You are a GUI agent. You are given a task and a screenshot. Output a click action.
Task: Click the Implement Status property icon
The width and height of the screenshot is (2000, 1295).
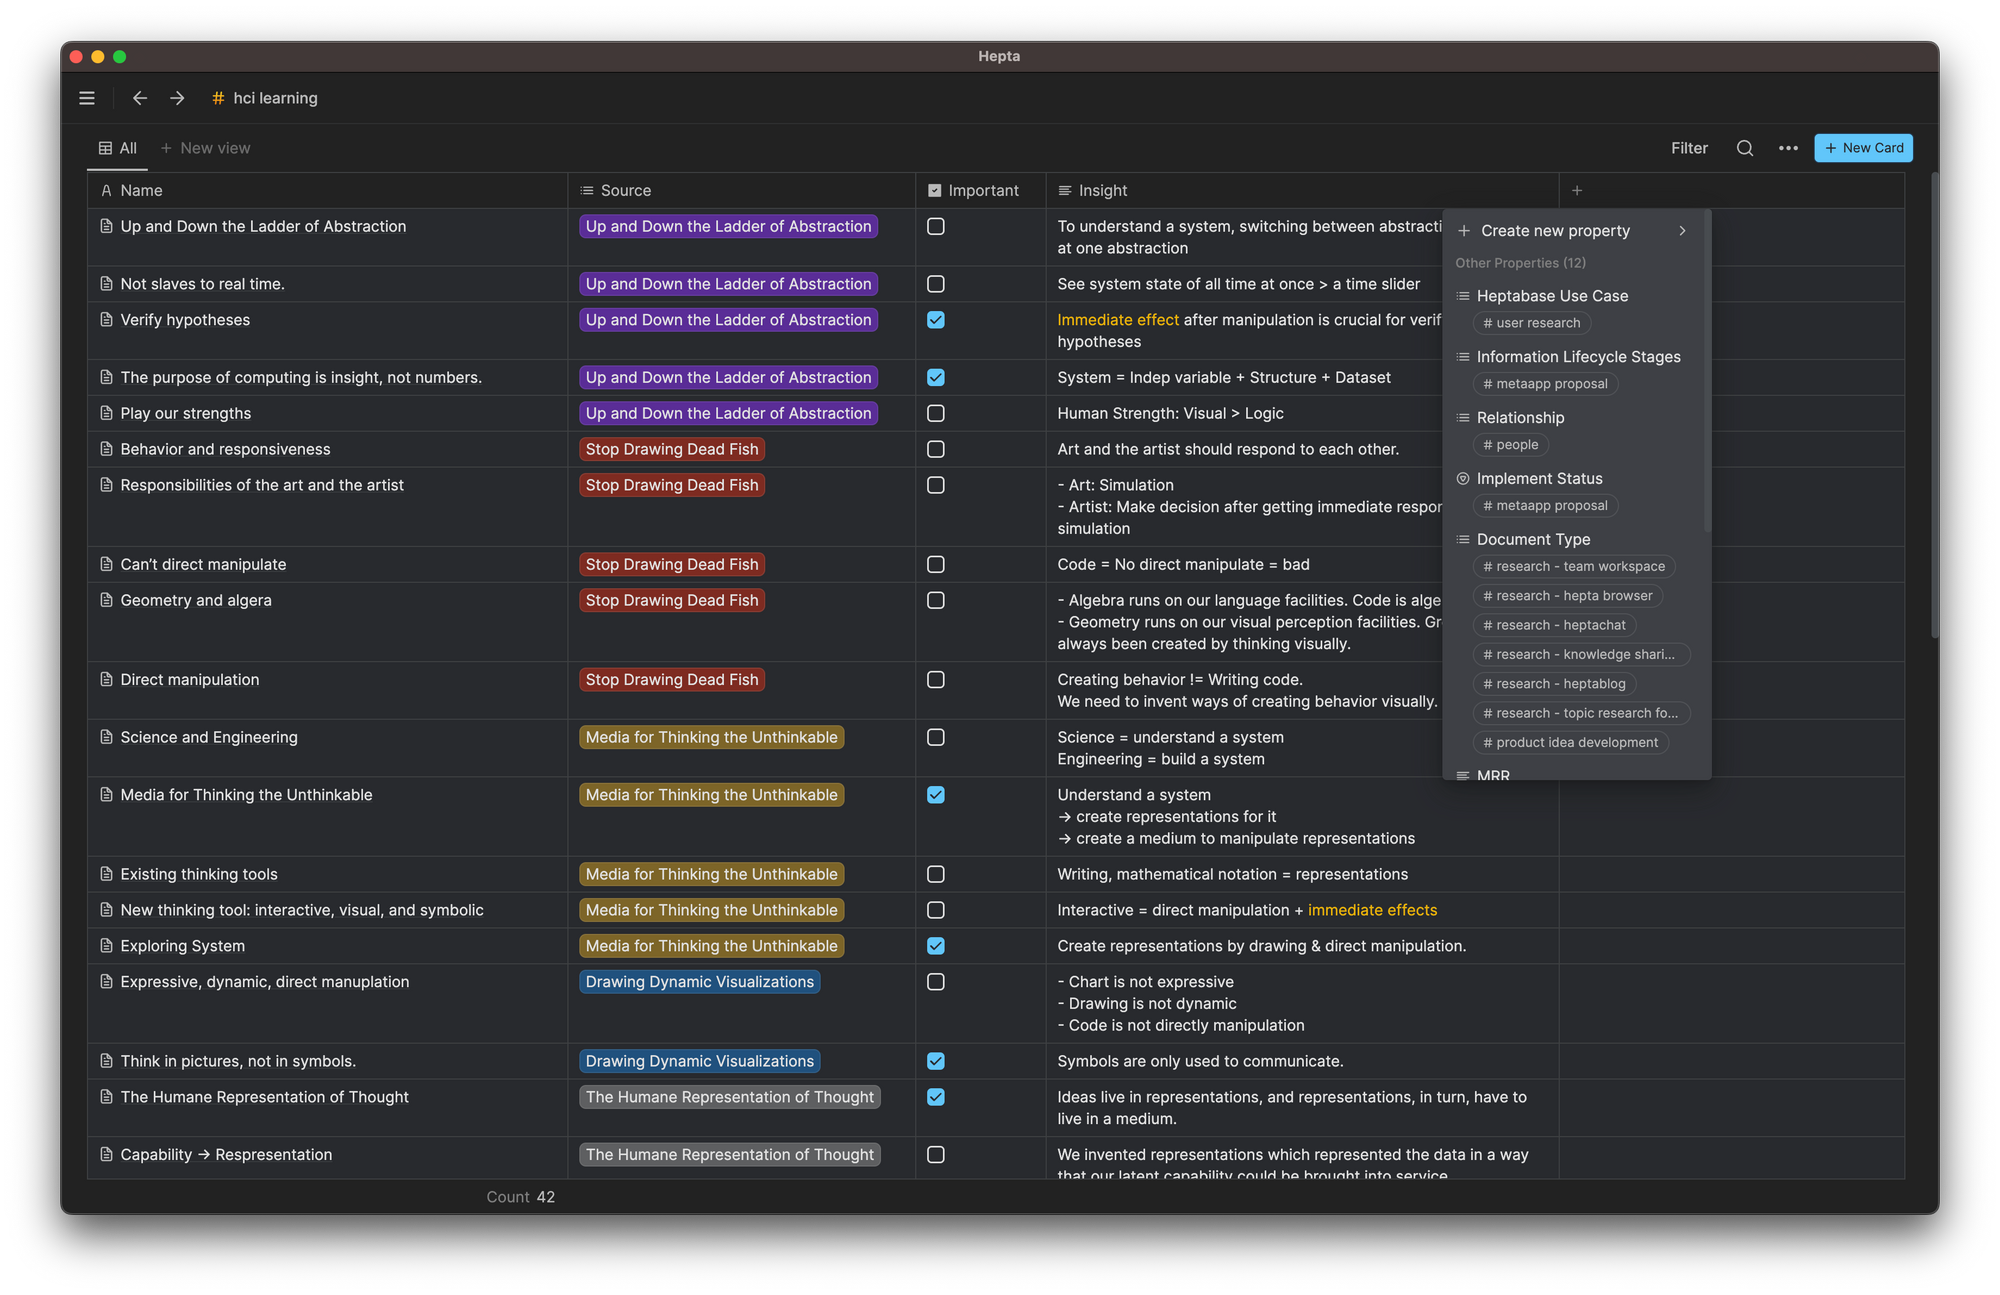1463,479
